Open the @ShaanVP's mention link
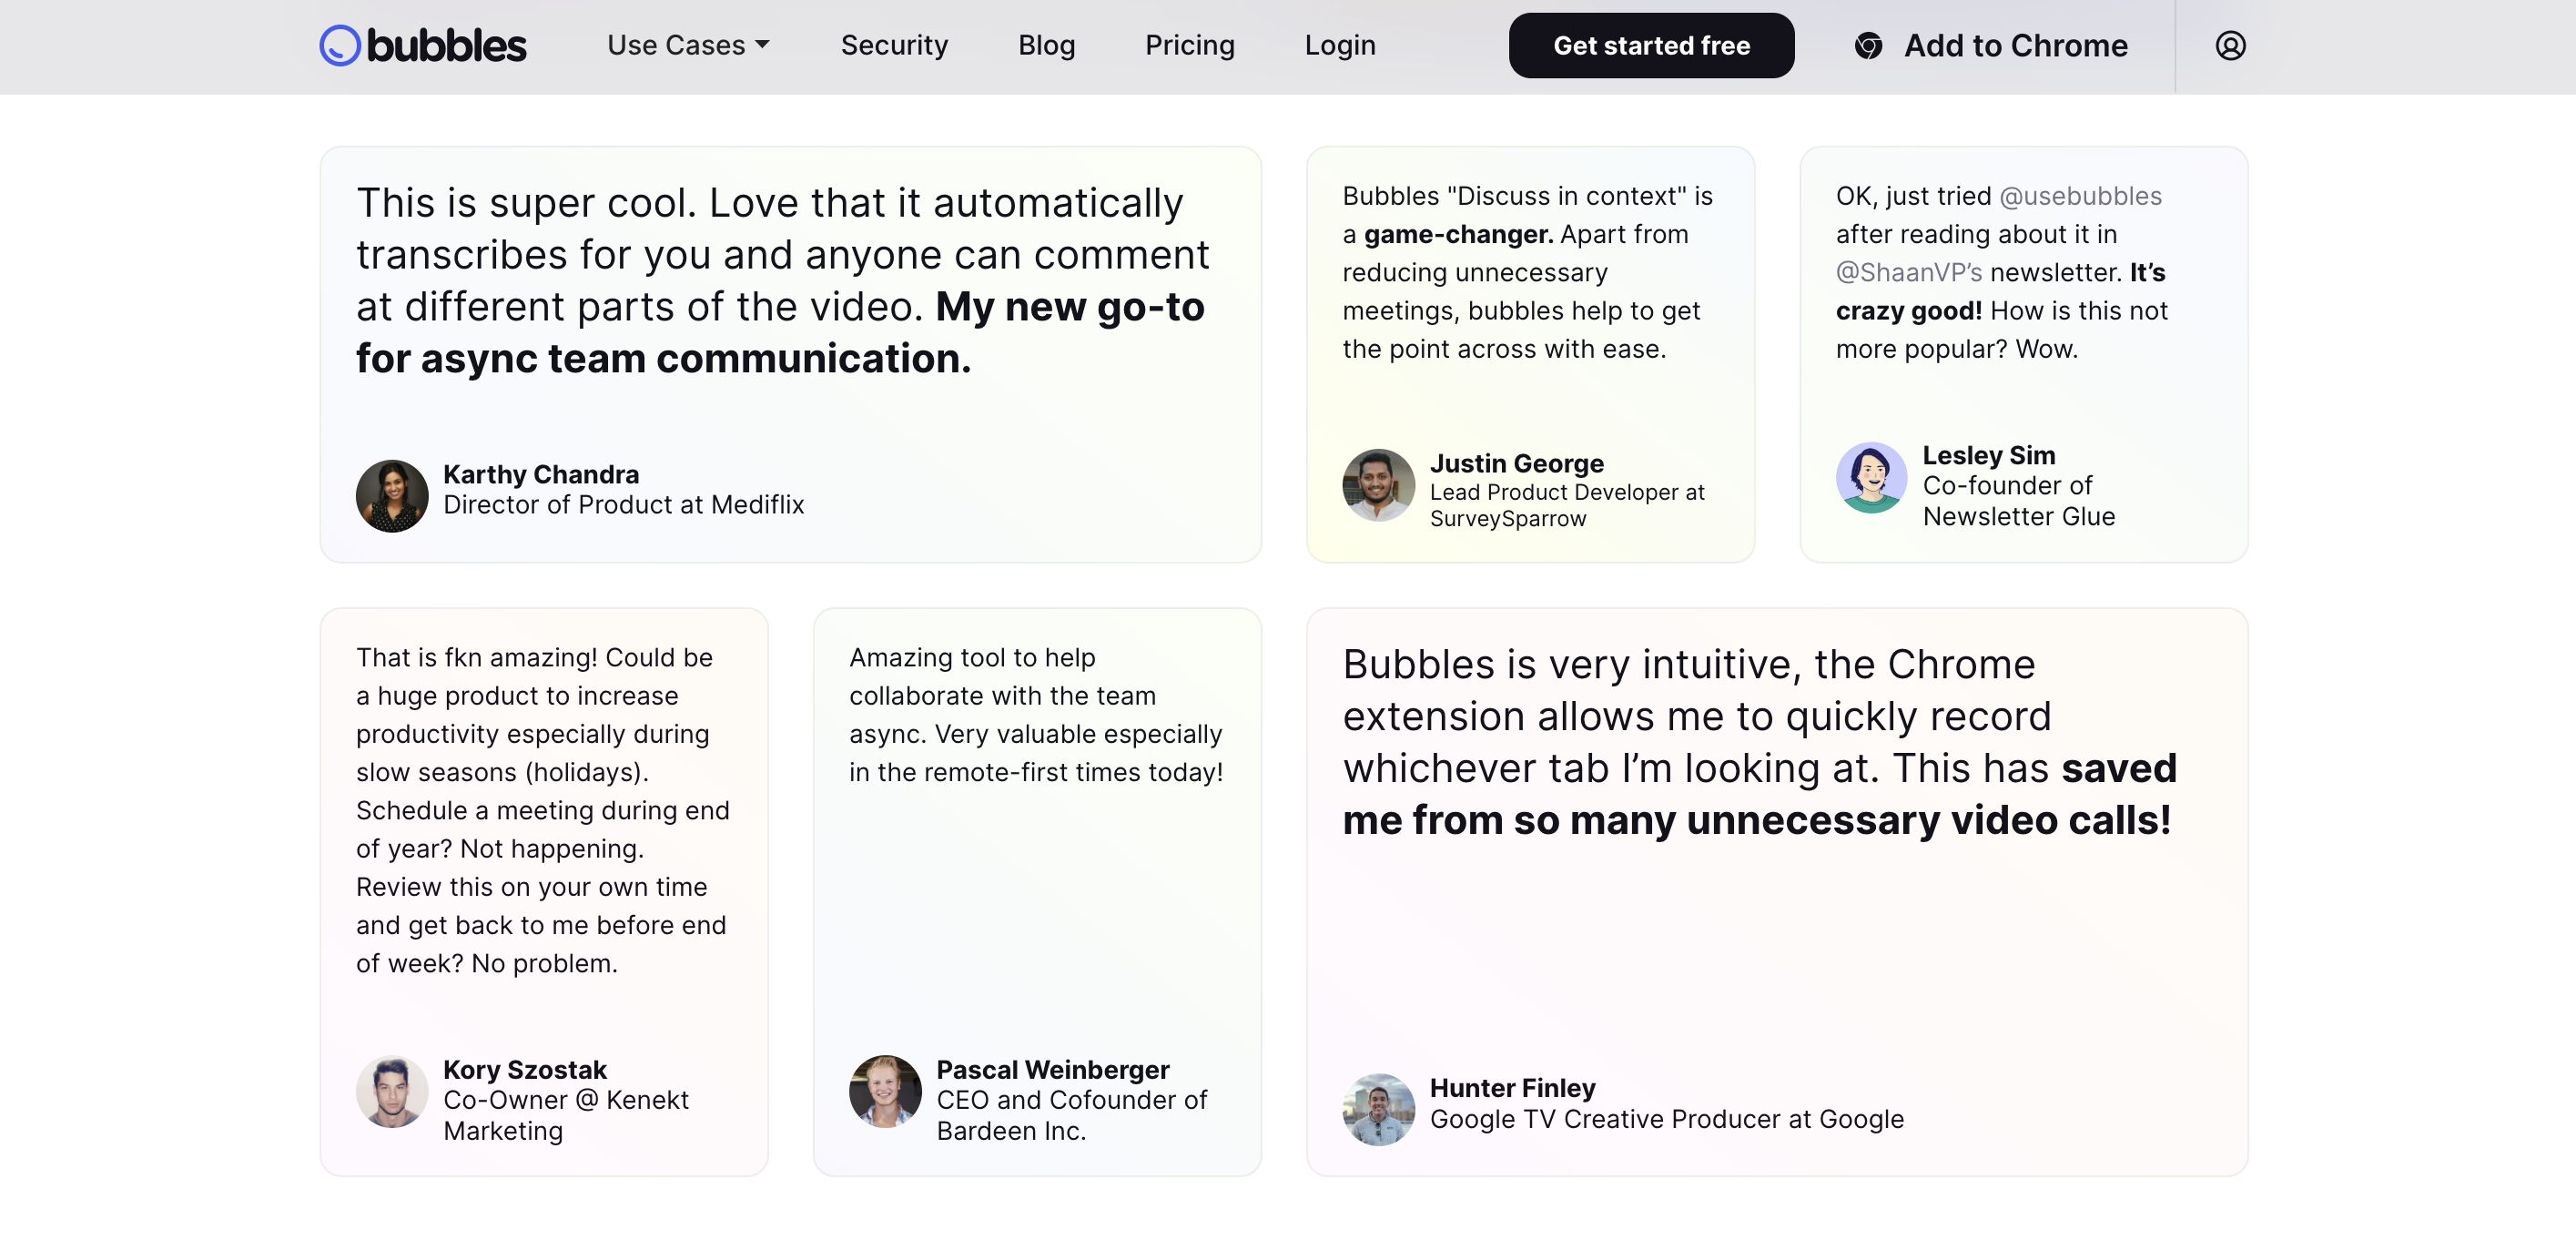 [x=1908, y=273]
